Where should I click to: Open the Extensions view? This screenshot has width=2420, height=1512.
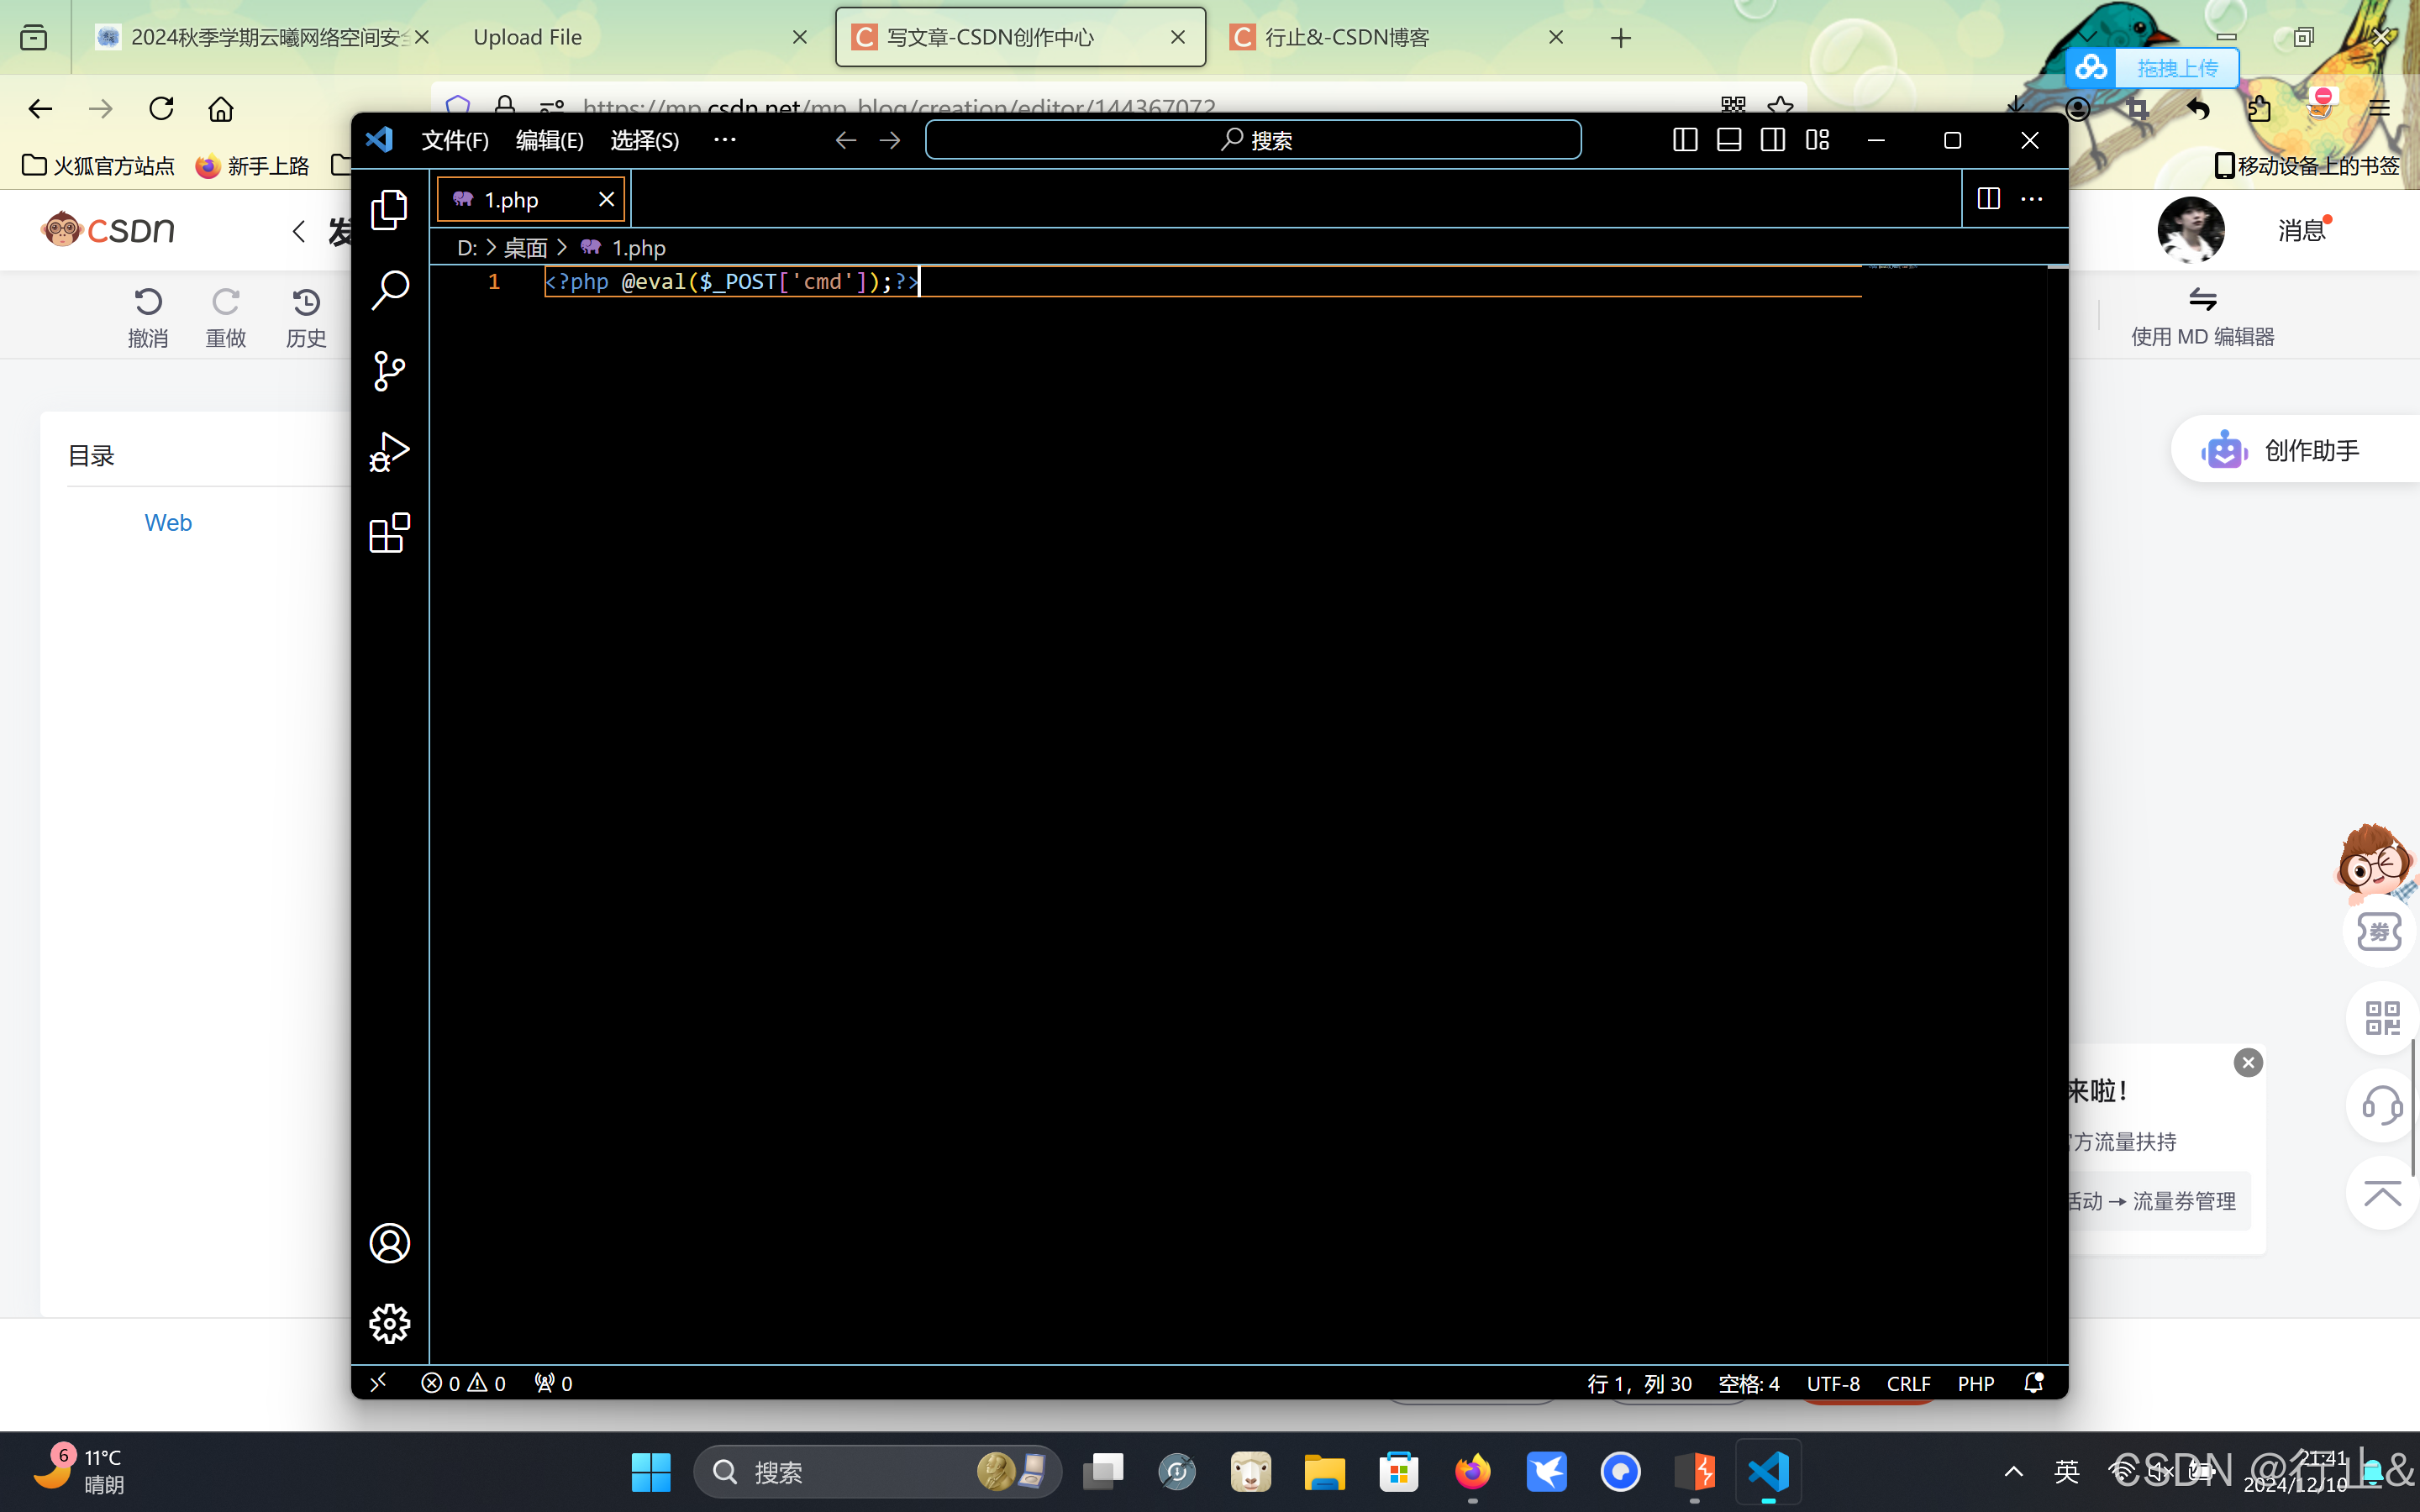tap(389, 533)
